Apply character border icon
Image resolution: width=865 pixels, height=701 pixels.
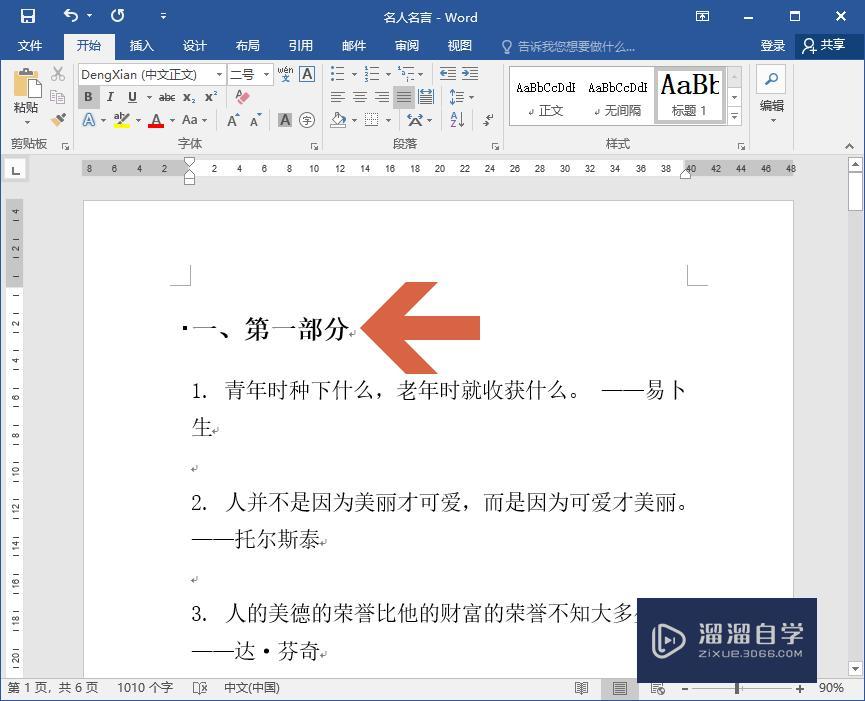click(x=307, y=74)
